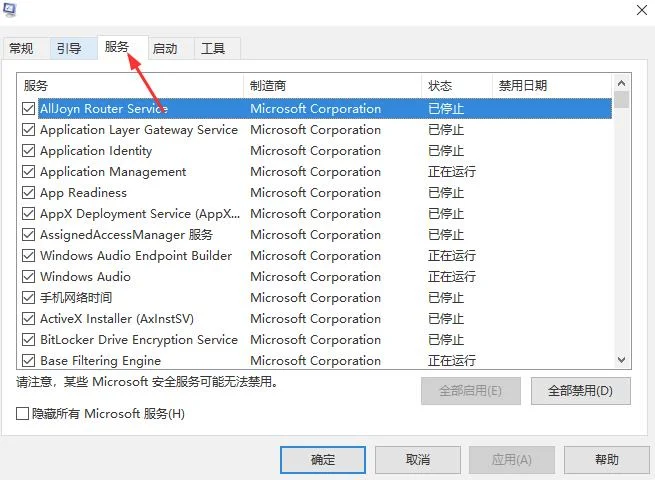Screen dimensions: 655x480
Task: Click the scrollbar up arrow
Action: tap(622, 83)
